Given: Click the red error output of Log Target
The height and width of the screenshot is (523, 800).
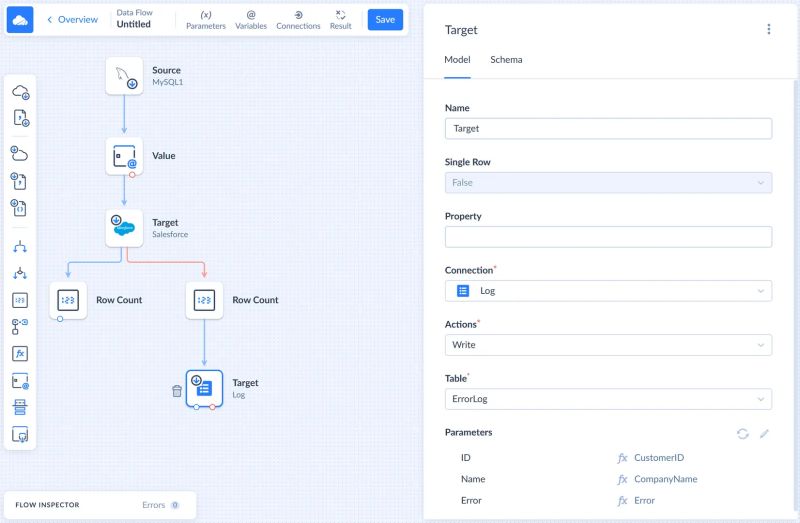Looking at the screenshot, I should point(213,407).
